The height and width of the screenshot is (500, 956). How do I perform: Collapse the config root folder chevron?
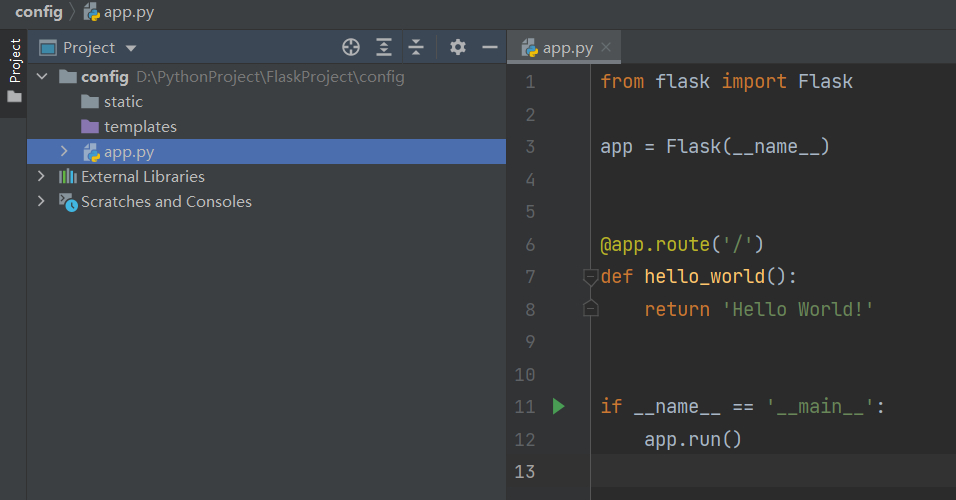coord(42,76)
